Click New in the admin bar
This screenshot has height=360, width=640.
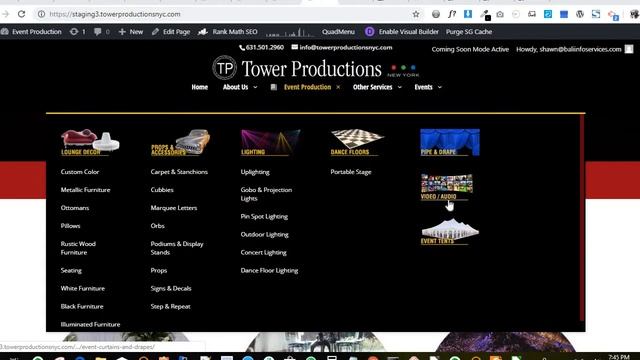136,31
